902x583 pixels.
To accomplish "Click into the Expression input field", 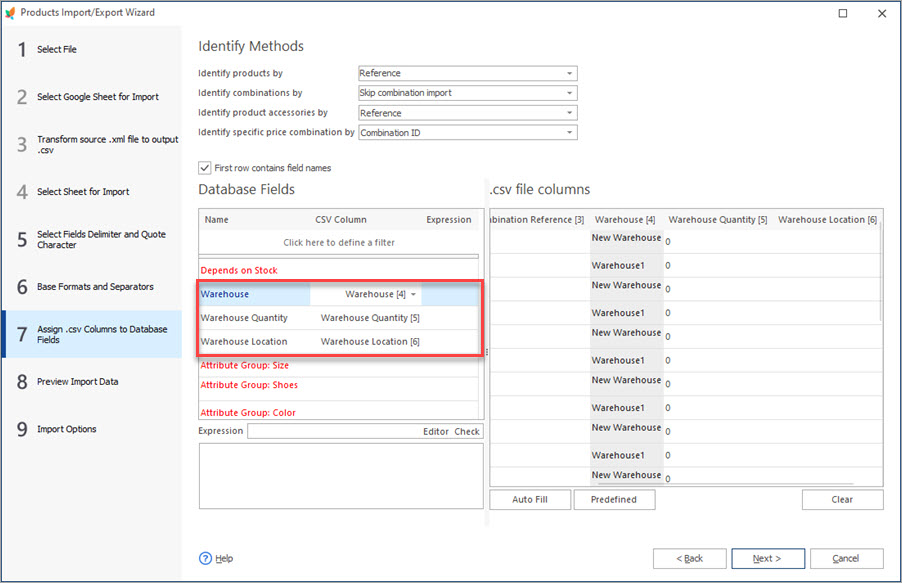I will [x=334, y=432].
